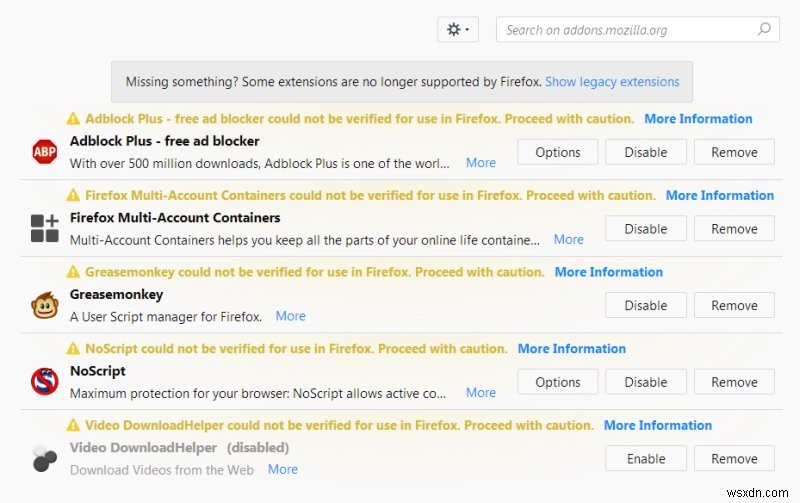Select 'NoScript' extension name

pyautogui.click(x=97, y=371)
